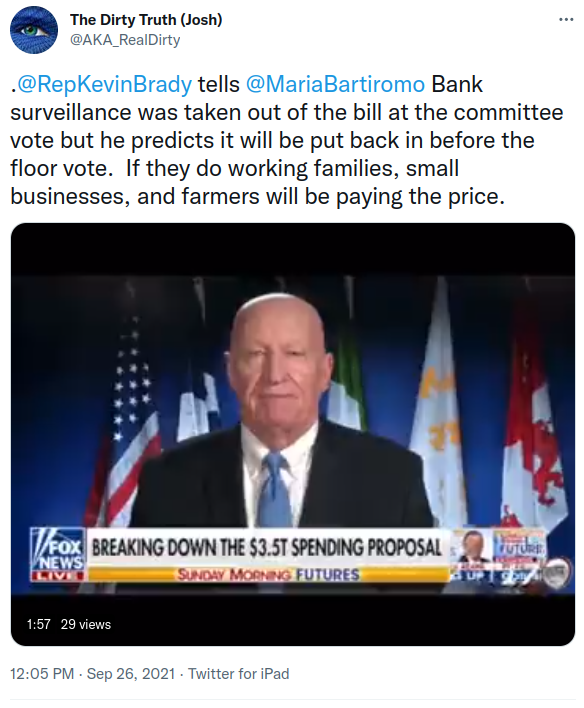This screenshot has width=584, height=708.
Task: Open the 12:05 PM timestamp link
Action: coord(42,674)
